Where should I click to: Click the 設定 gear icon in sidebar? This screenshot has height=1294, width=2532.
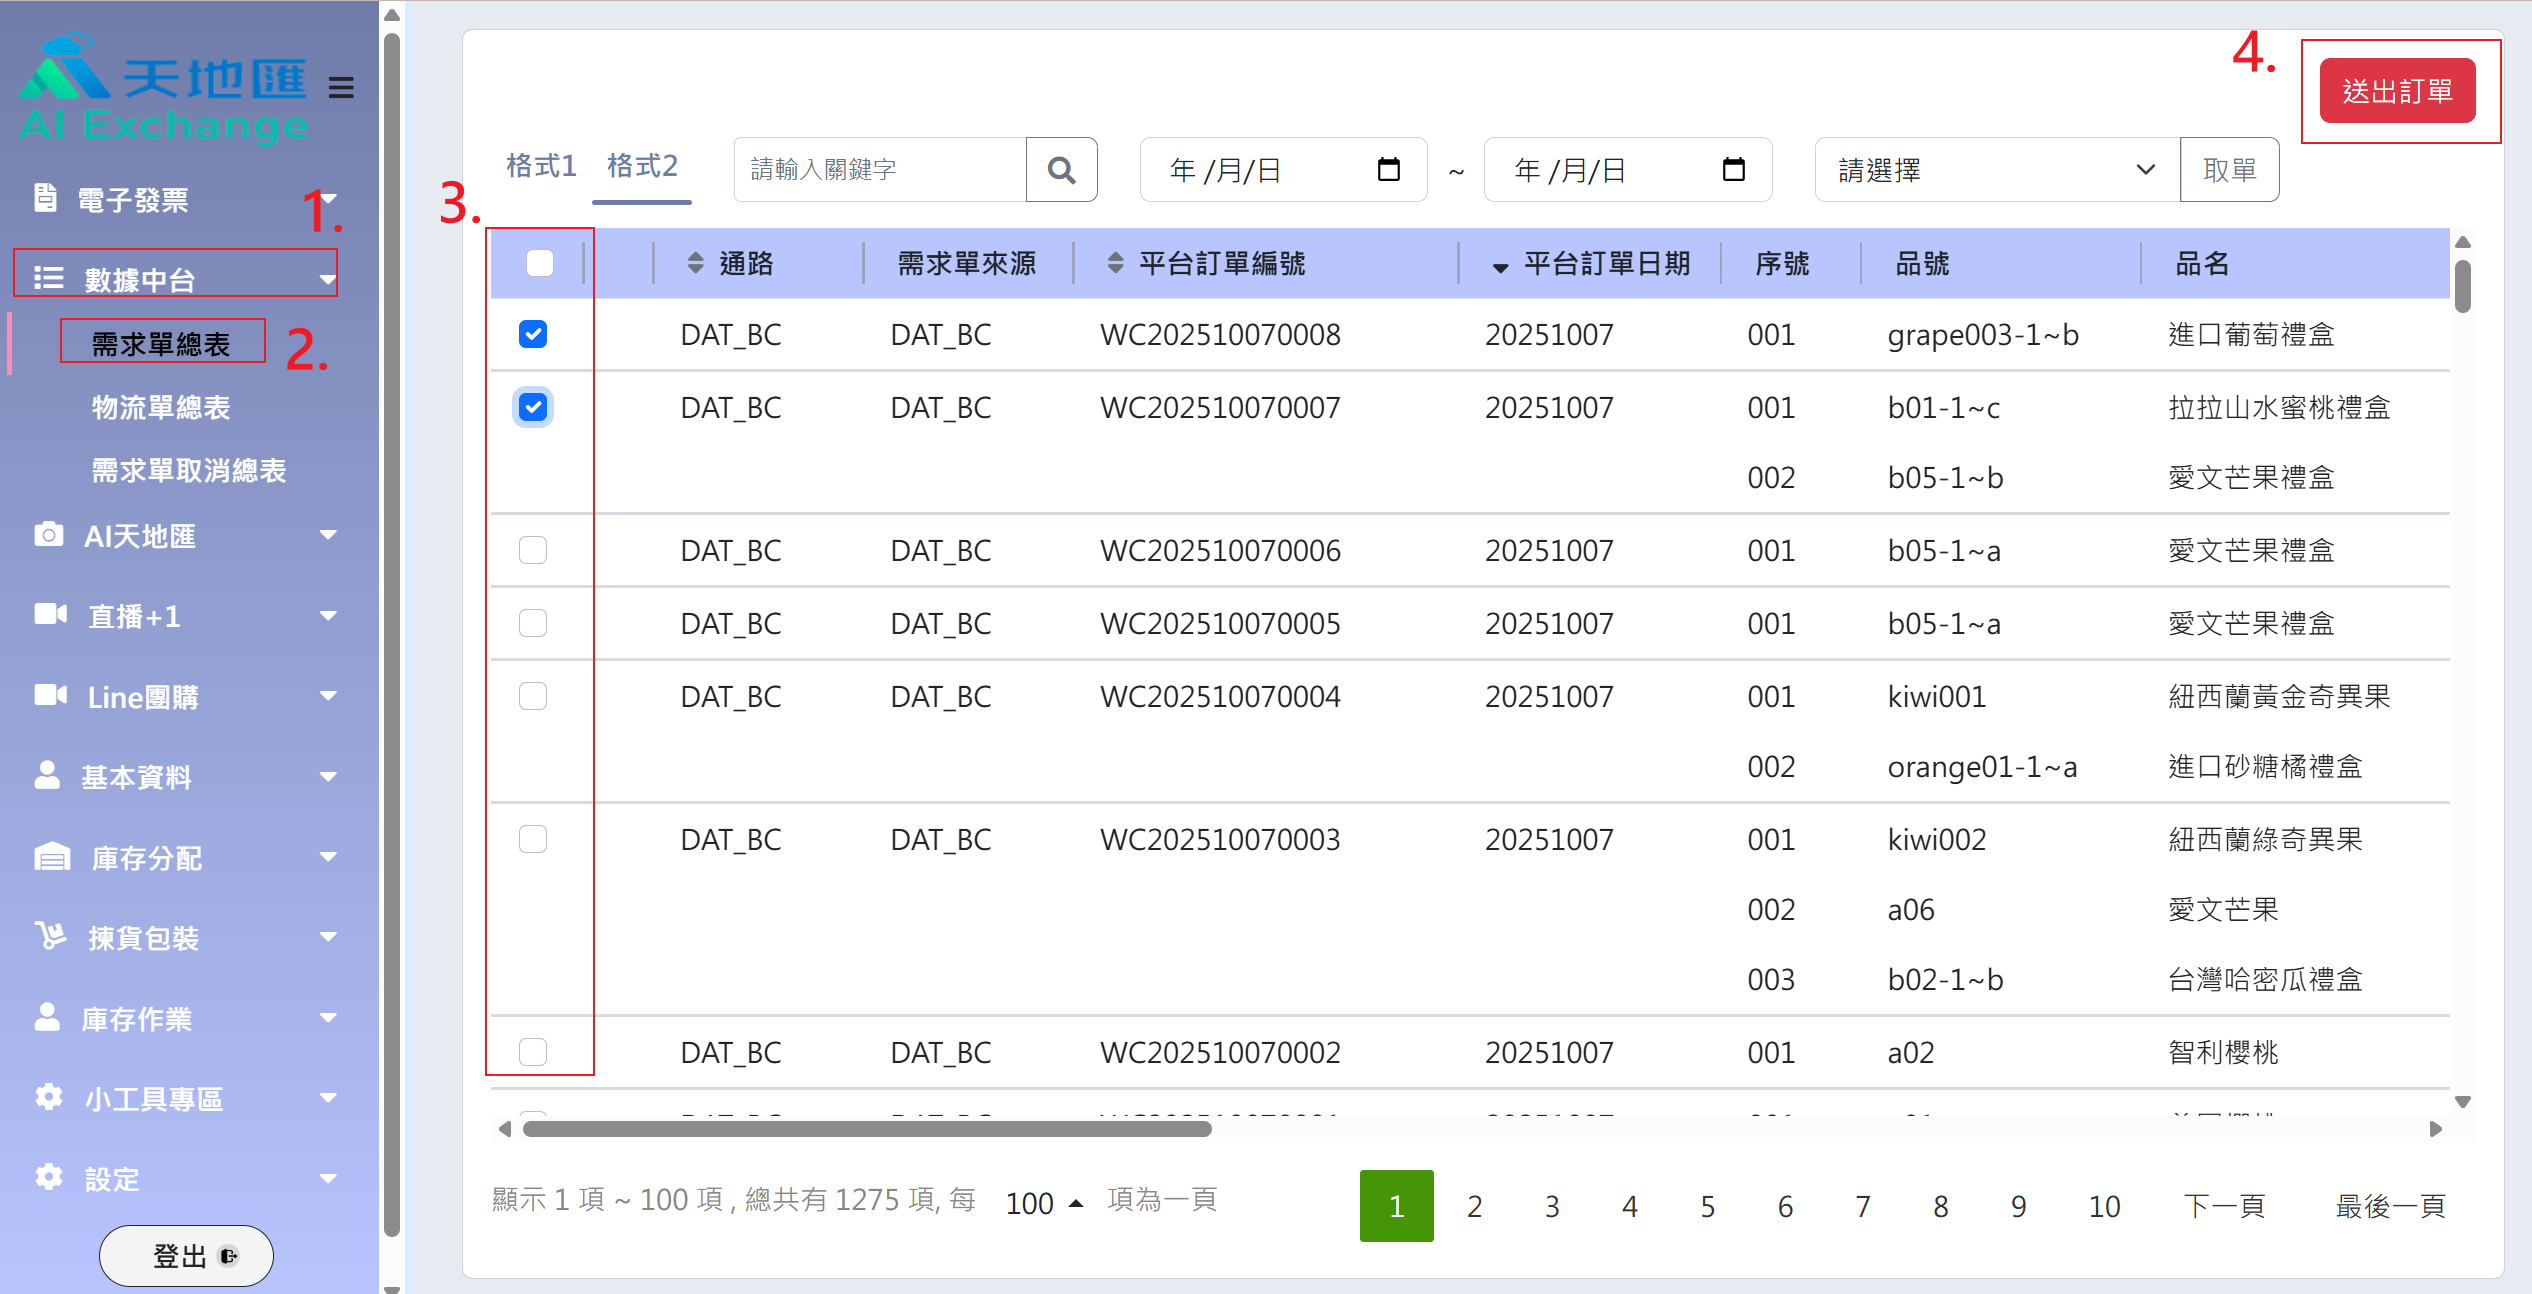48,1177
